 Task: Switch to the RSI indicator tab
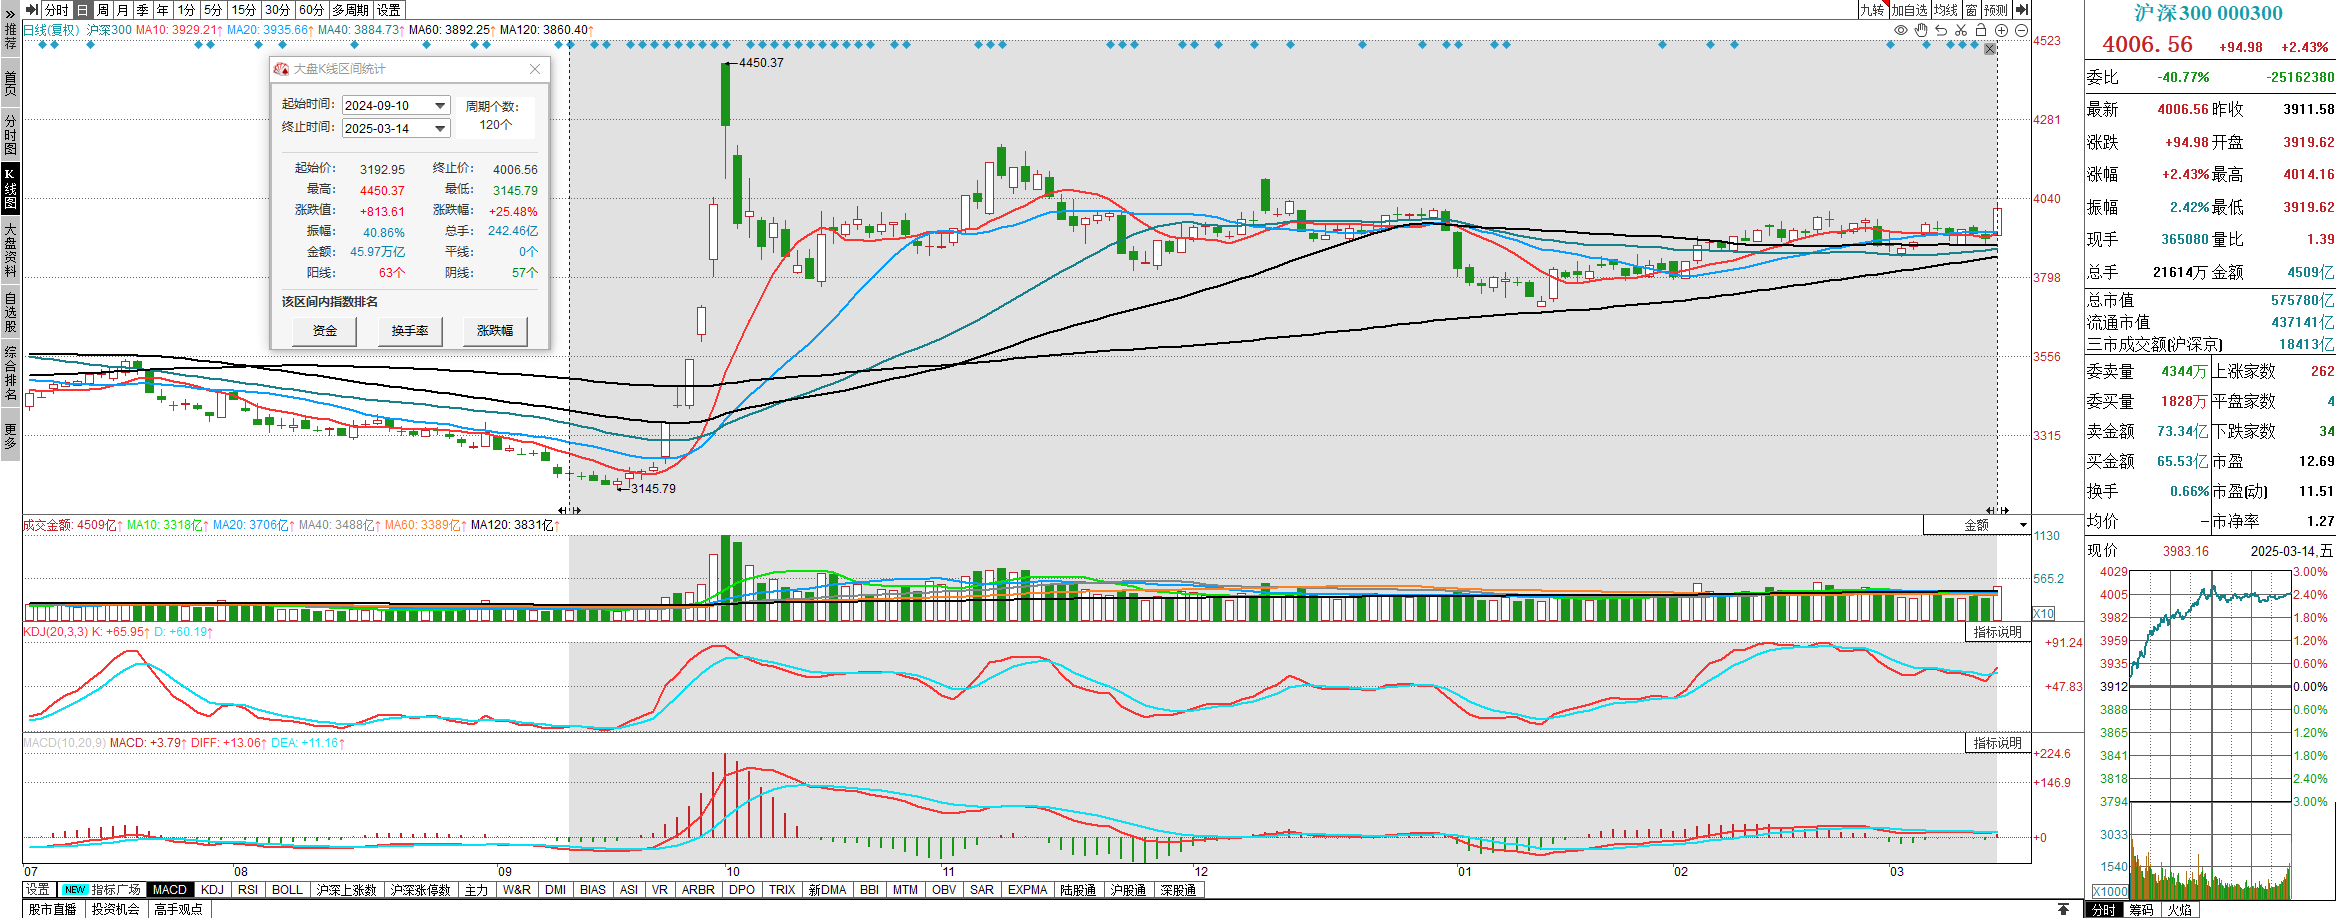[248, 890]
